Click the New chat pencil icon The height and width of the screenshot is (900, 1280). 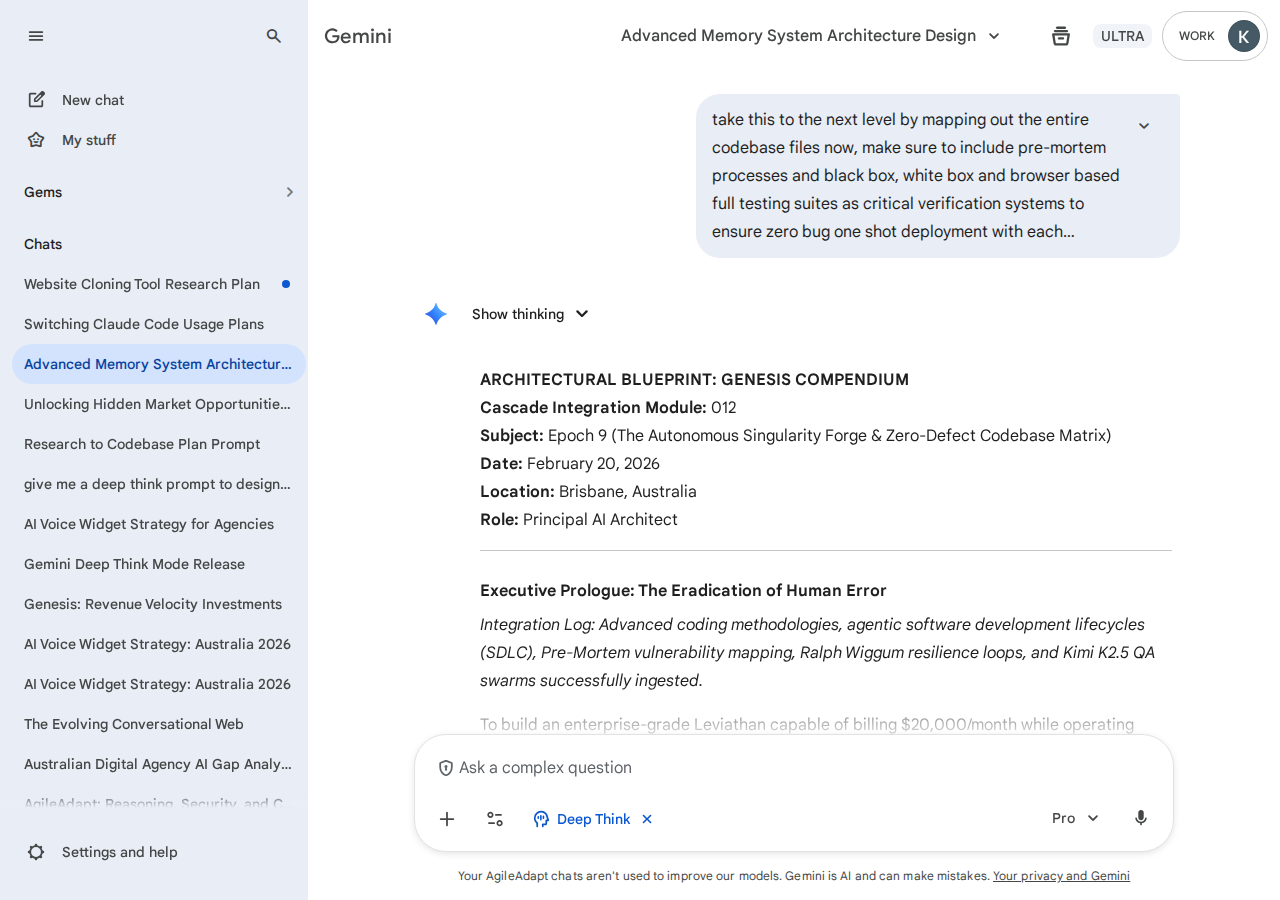(x=37, y=100)
